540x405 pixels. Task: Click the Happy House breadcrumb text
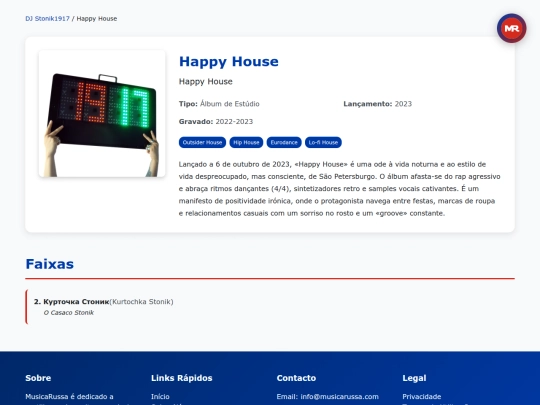pyautogui.click(x=97, y=19)
